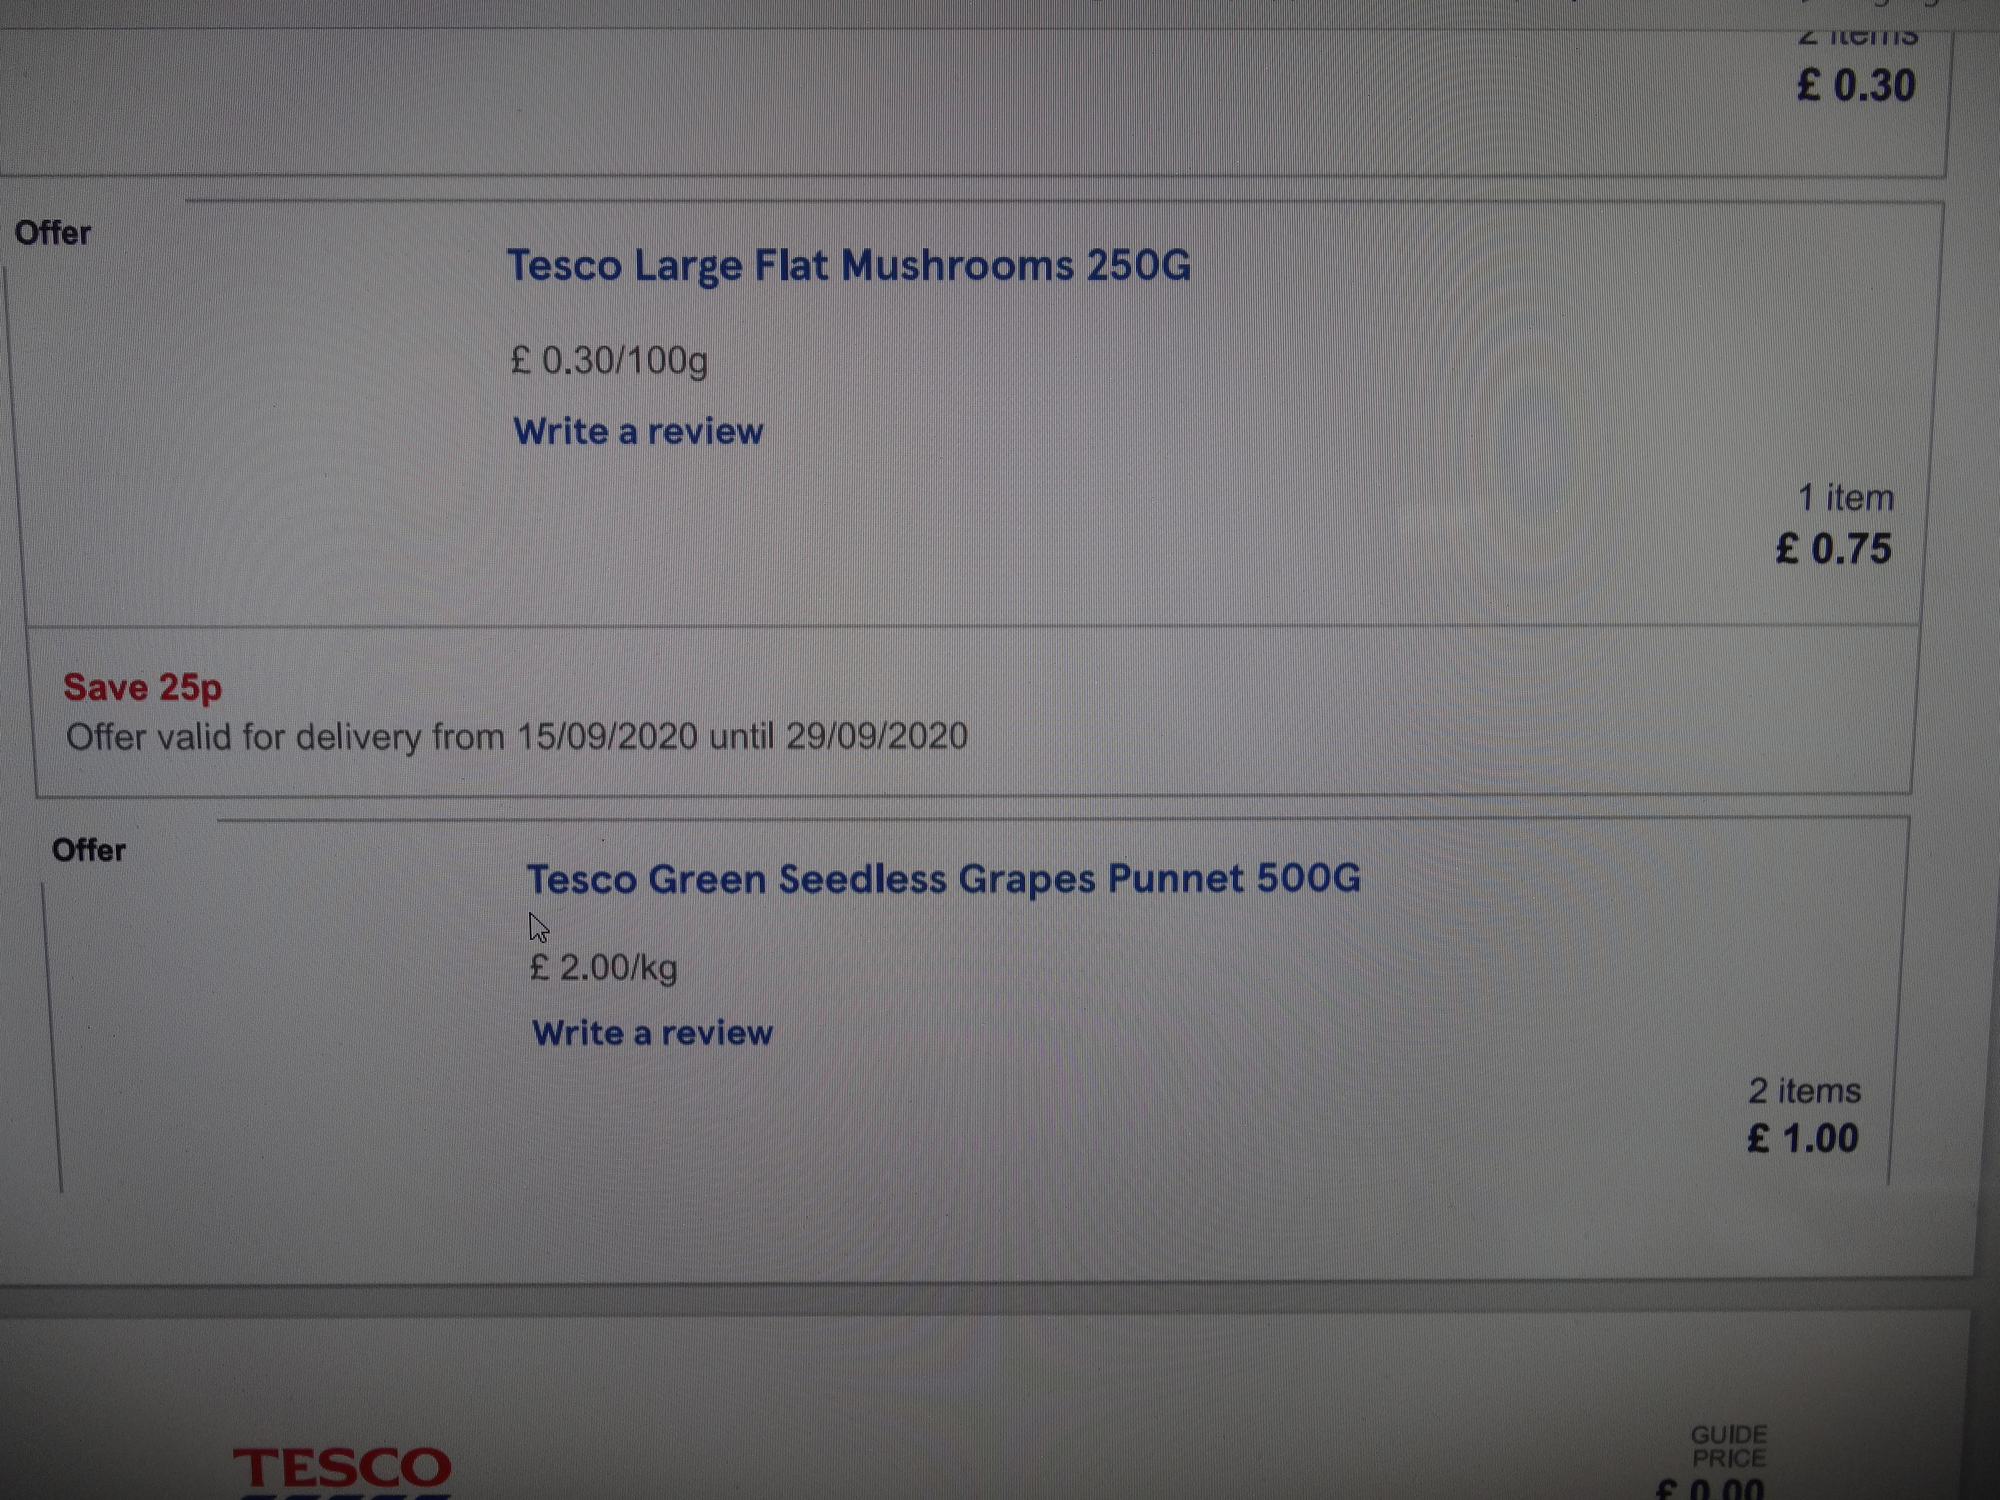Screen dimensions: 2000x1500
Task: Click the 2 items quantity for grapes
Action: 1805,1090
